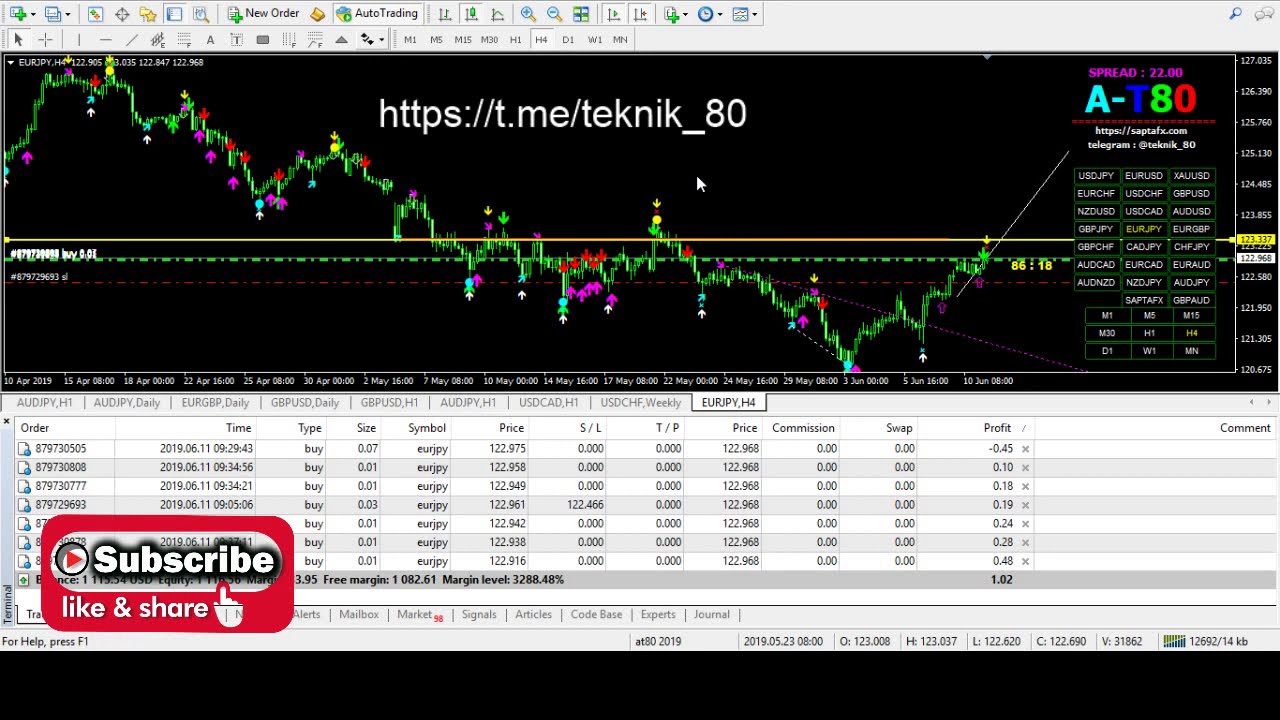Select the arrow cursor tool

pyautogui.click(x=18, y=39)
